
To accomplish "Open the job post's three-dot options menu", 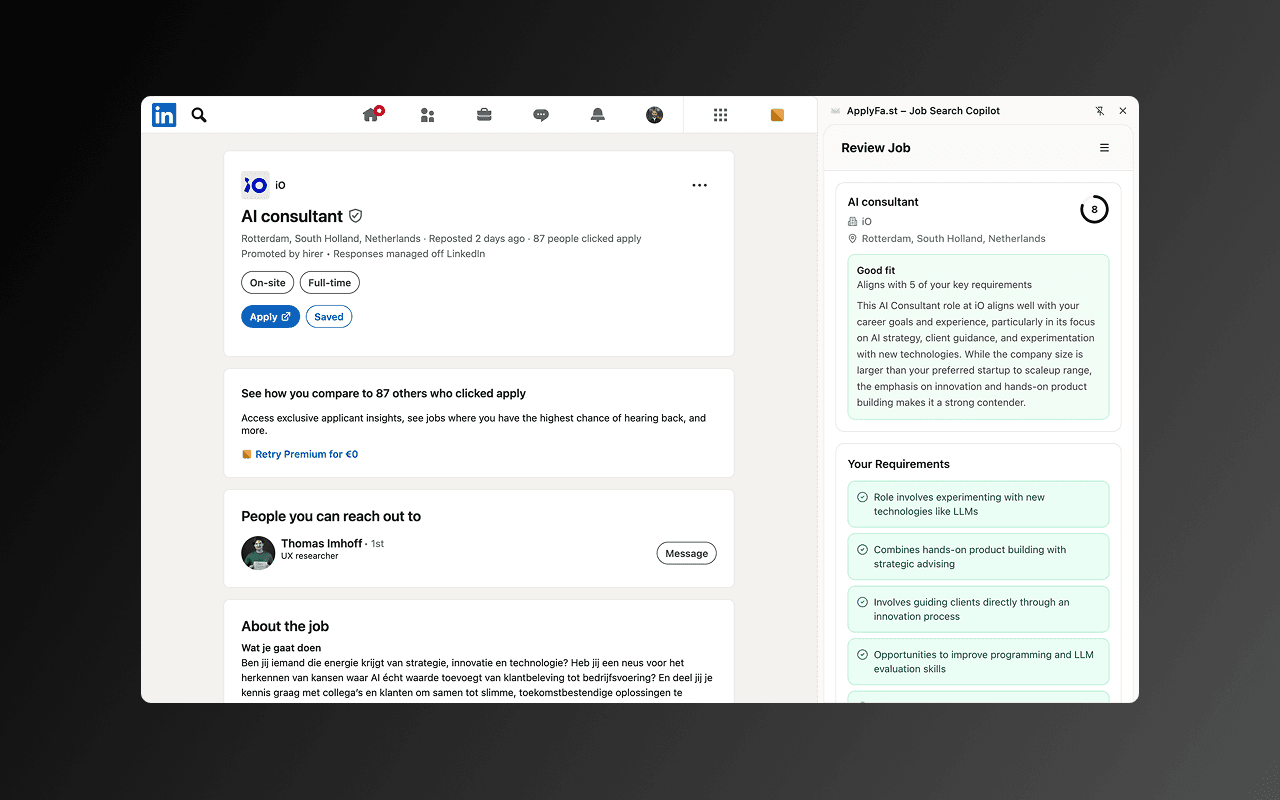I will 699,184.
